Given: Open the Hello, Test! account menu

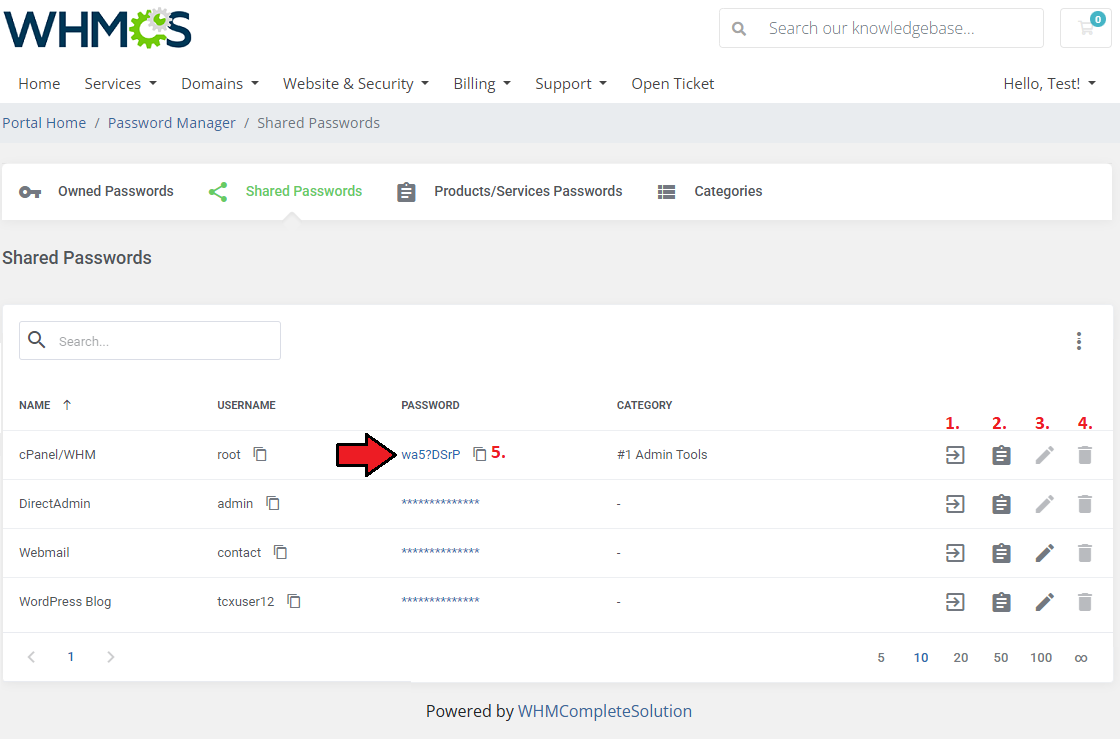Looking at the screenshot, I should (x=1049, y=84).
